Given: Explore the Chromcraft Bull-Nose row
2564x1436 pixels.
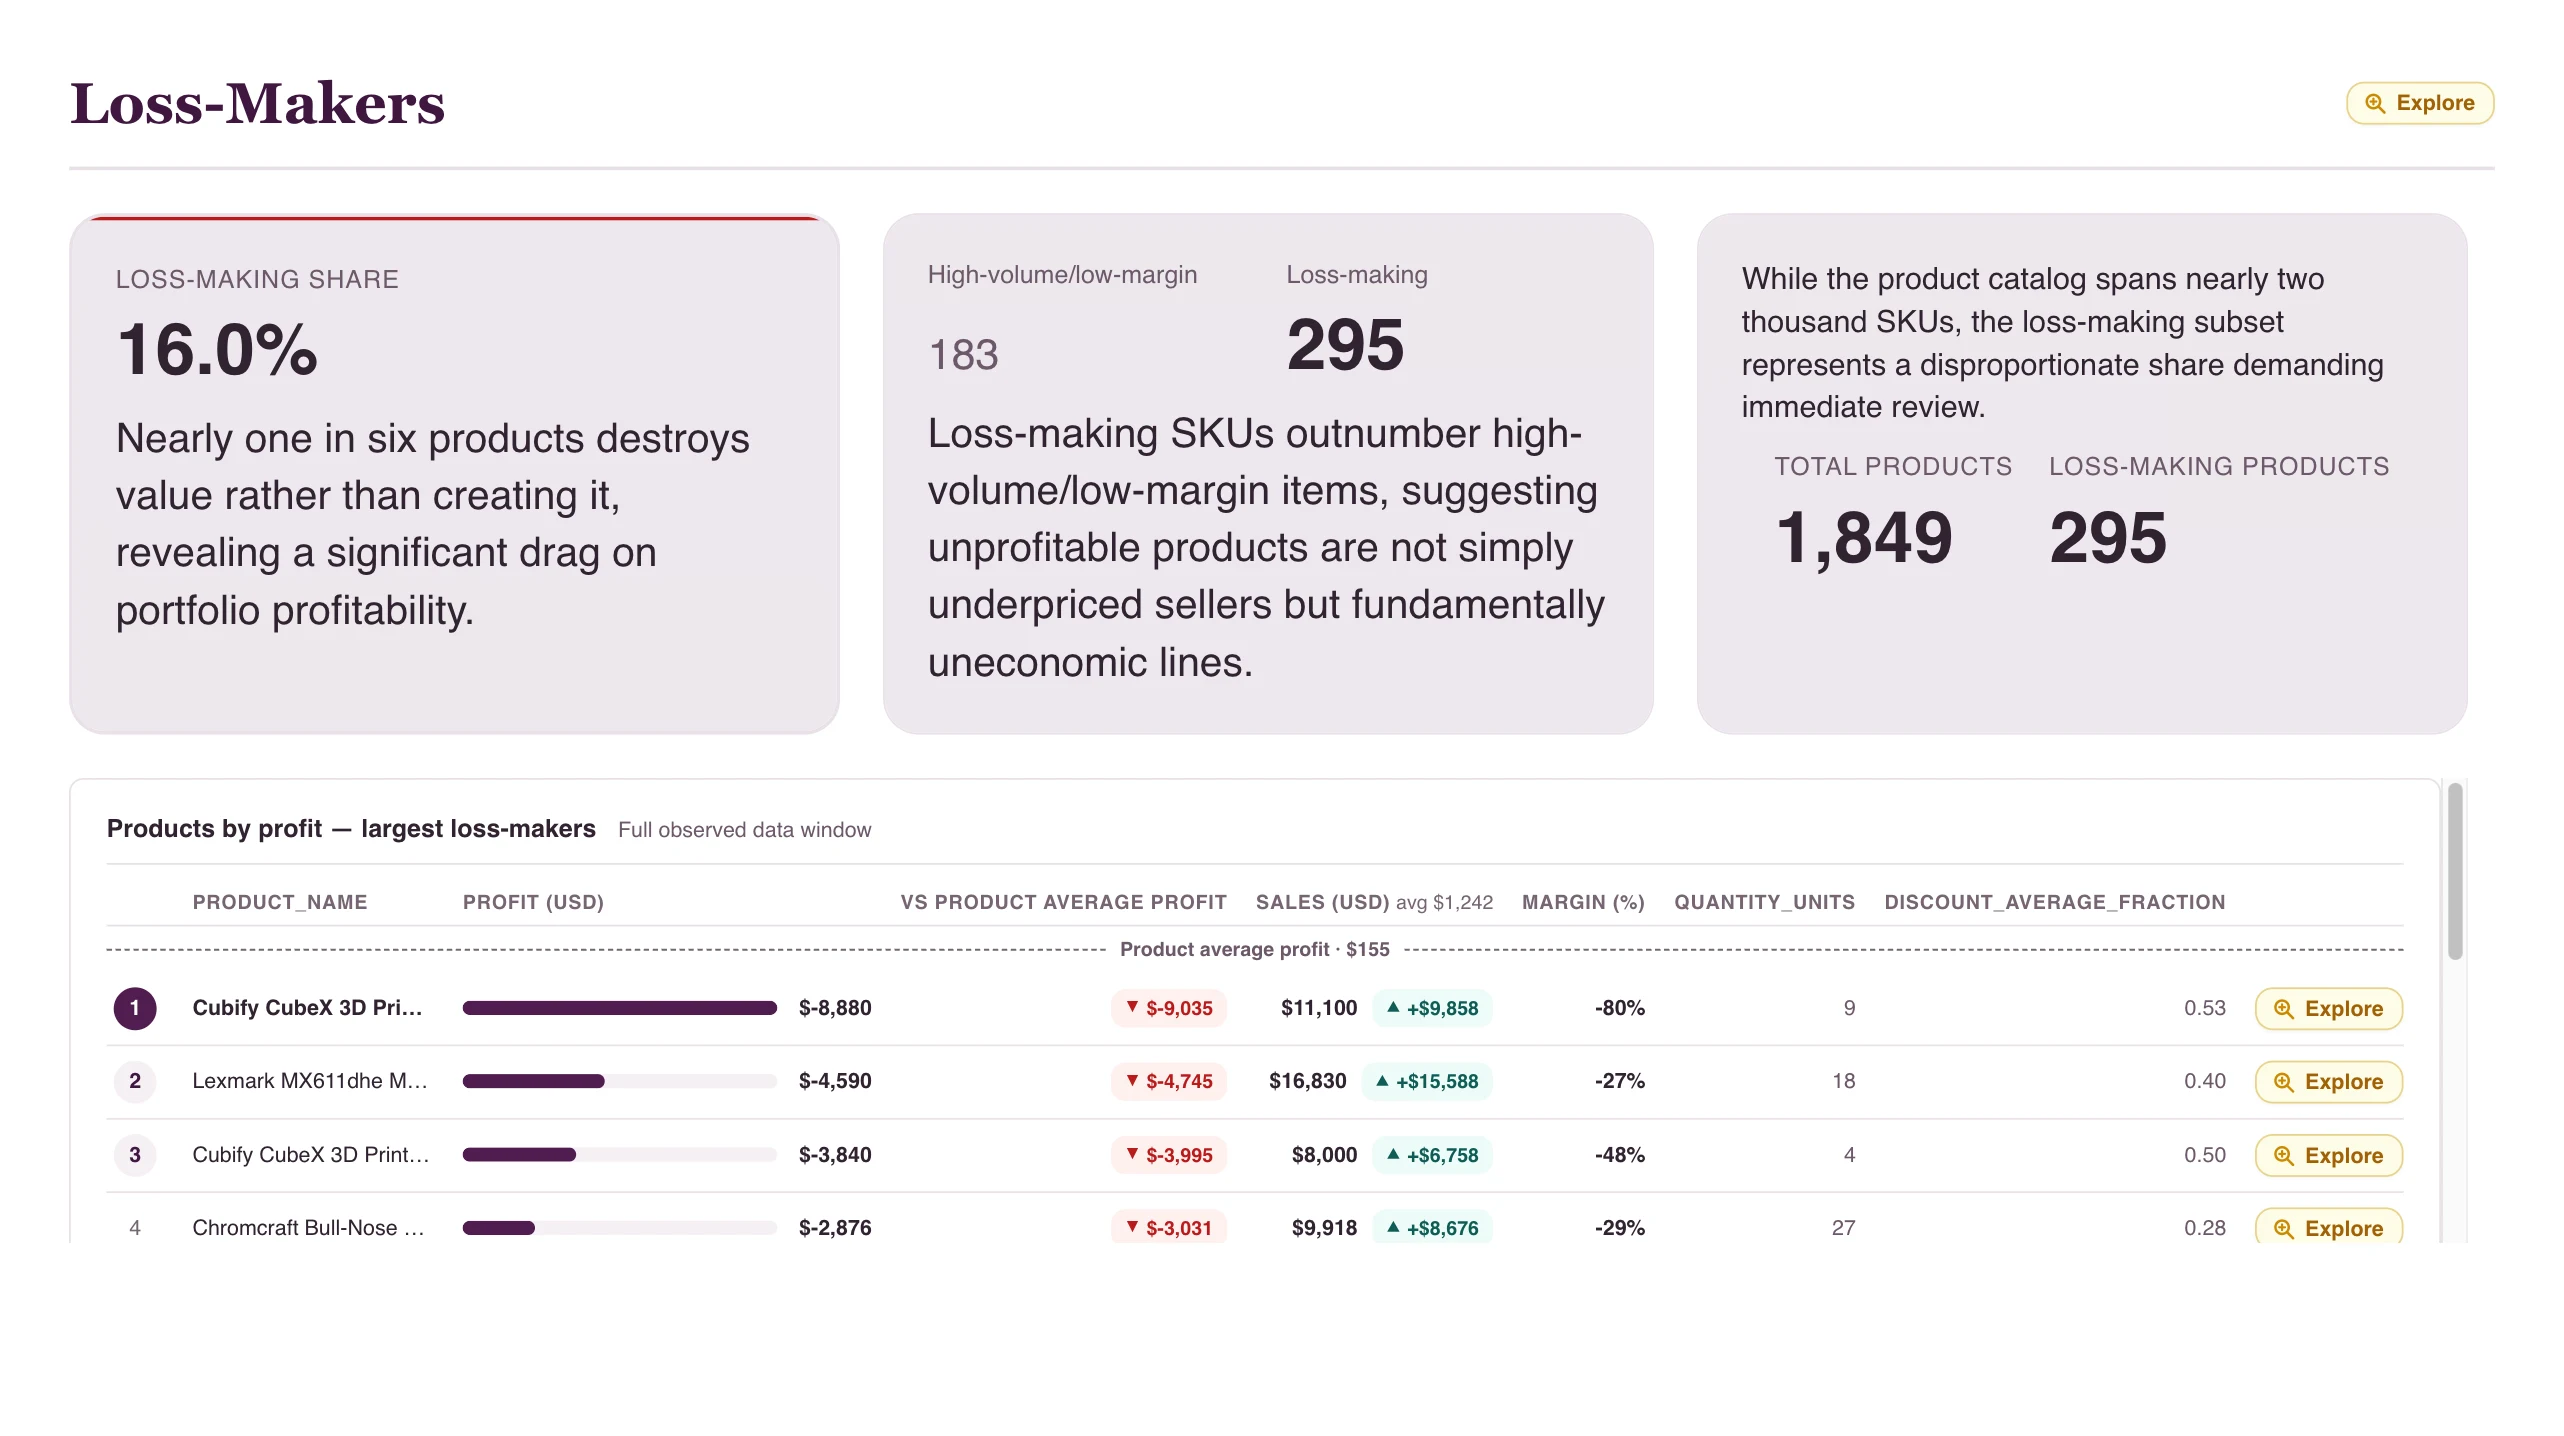Looking at the screenshot, I should 2328,1226.
